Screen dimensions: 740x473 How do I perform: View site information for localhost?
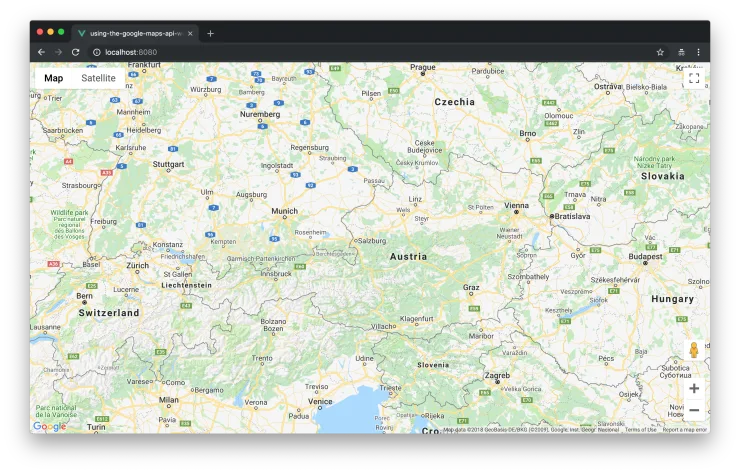pyautogui.click(x=97, y=52)
